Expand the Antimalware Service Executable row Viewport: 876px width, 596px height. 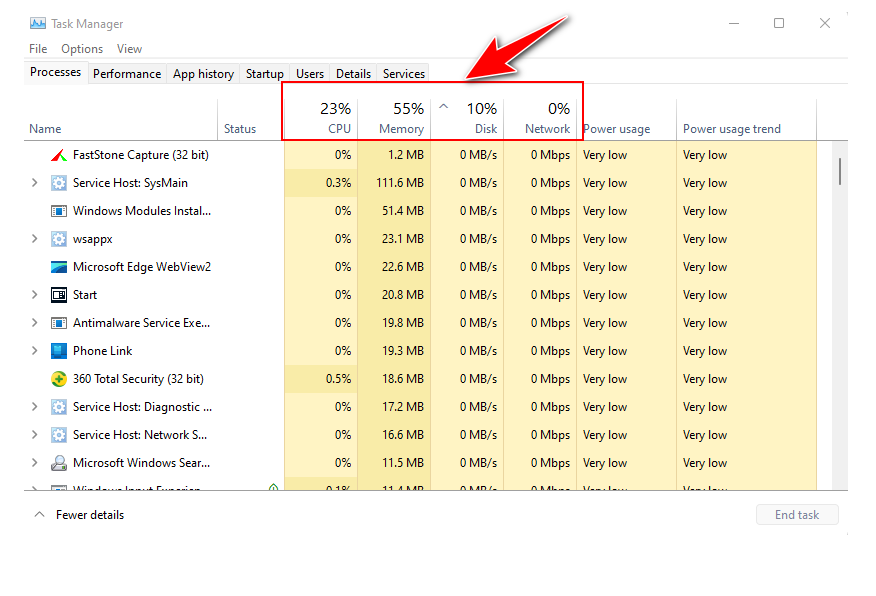pyautogui.click(x=35, y=322)
